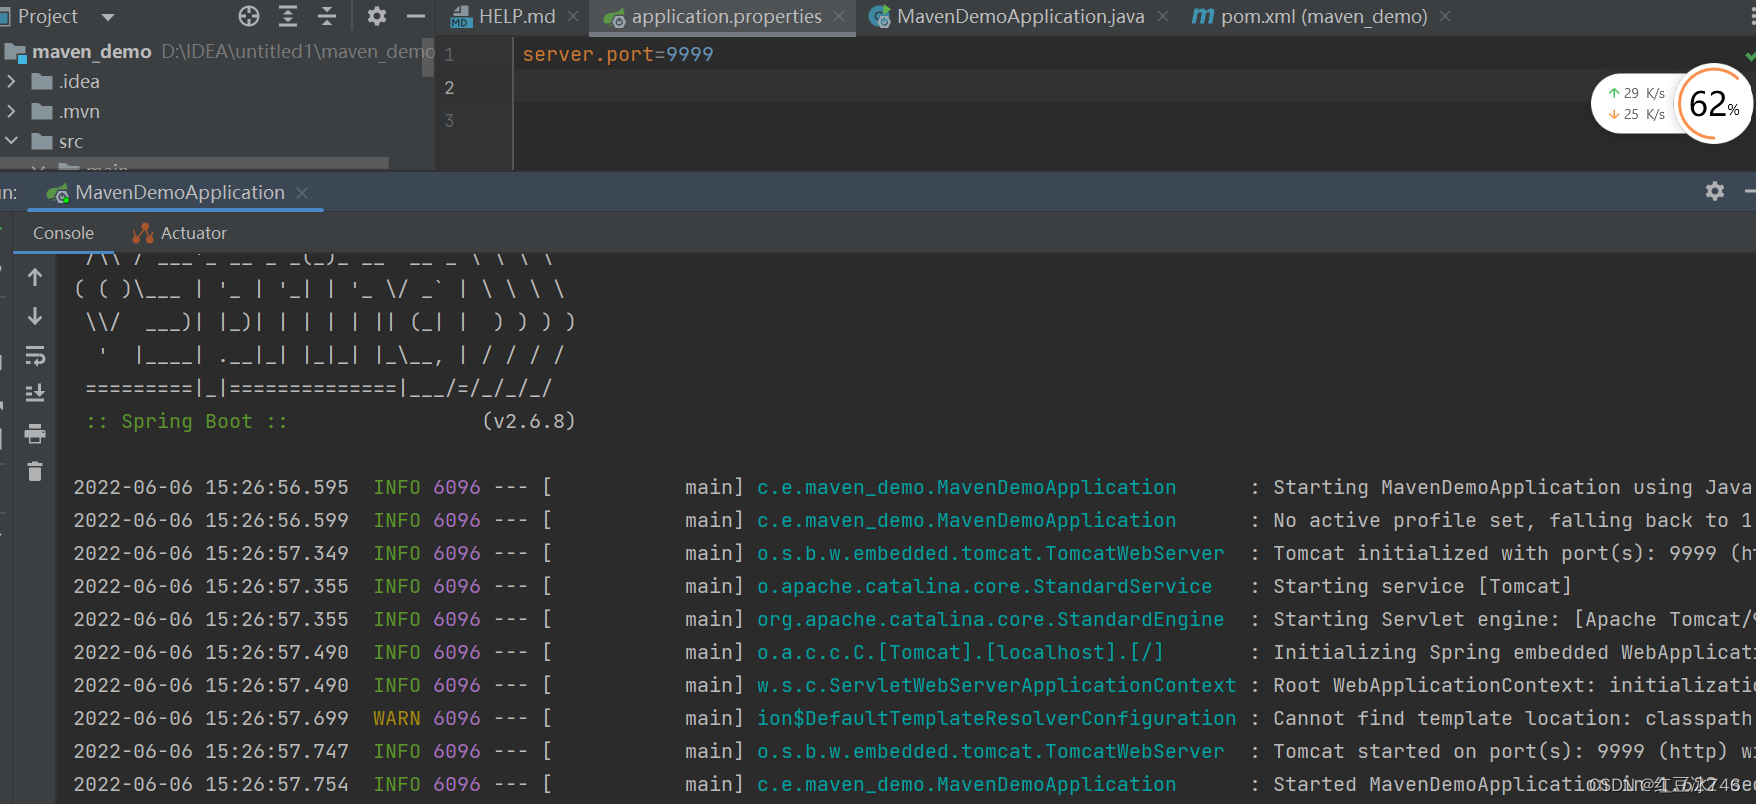
Task: Click timestamp 2022-06-06 15:26:57.754
Action: coord(211,784)
